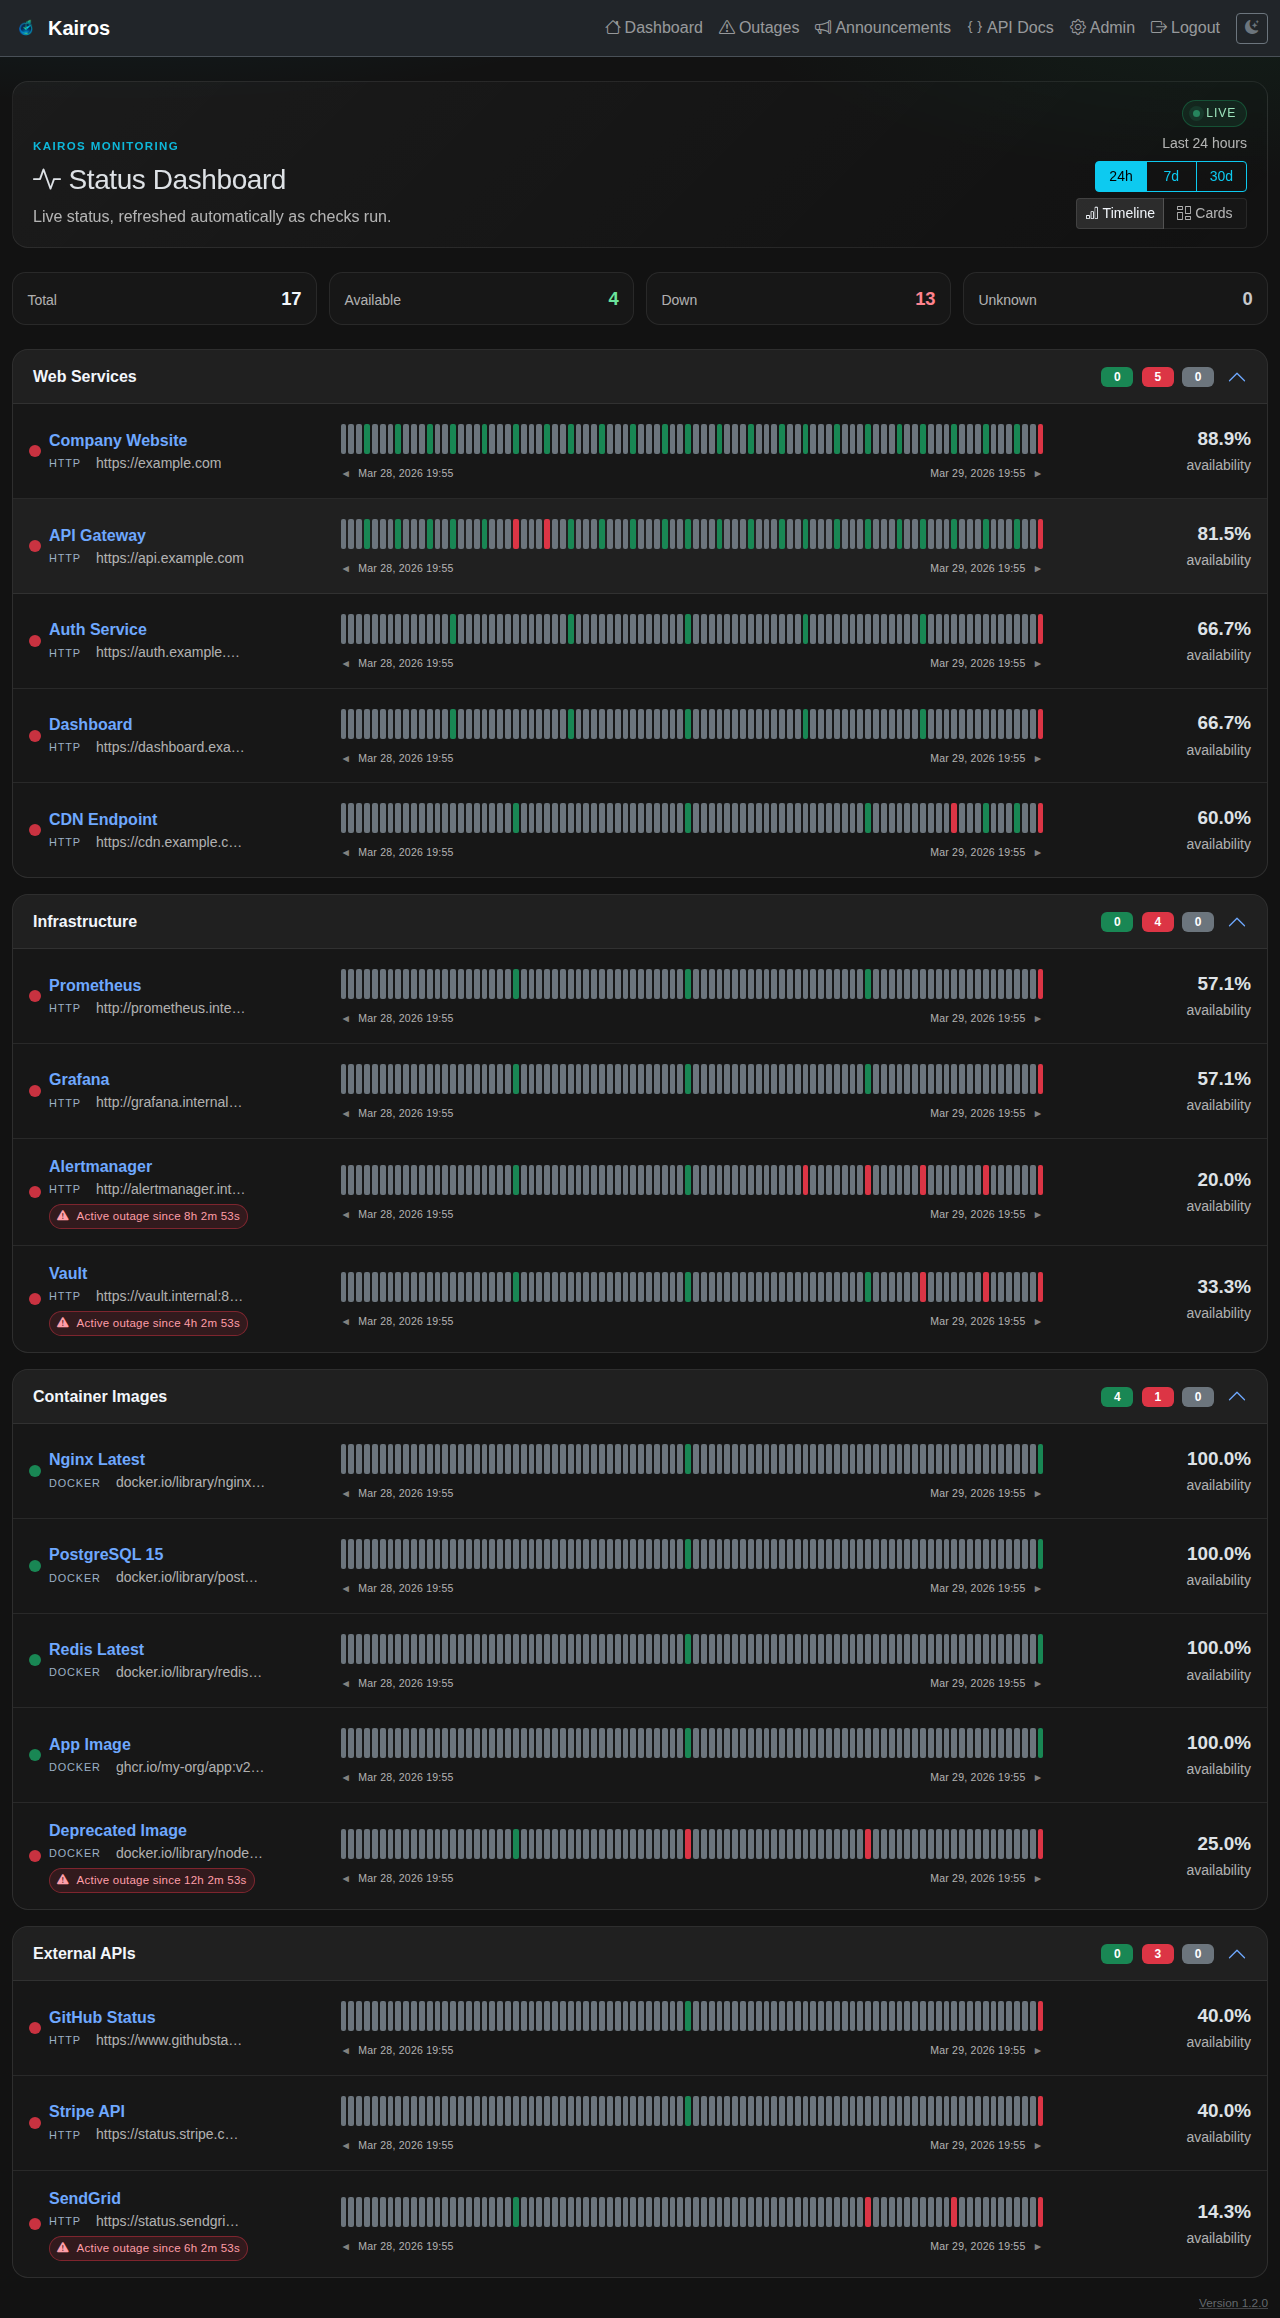This screenshot has width=1280, height=2318.
Task: Collapse the External APIs group
Action: pos(1237,1954)
